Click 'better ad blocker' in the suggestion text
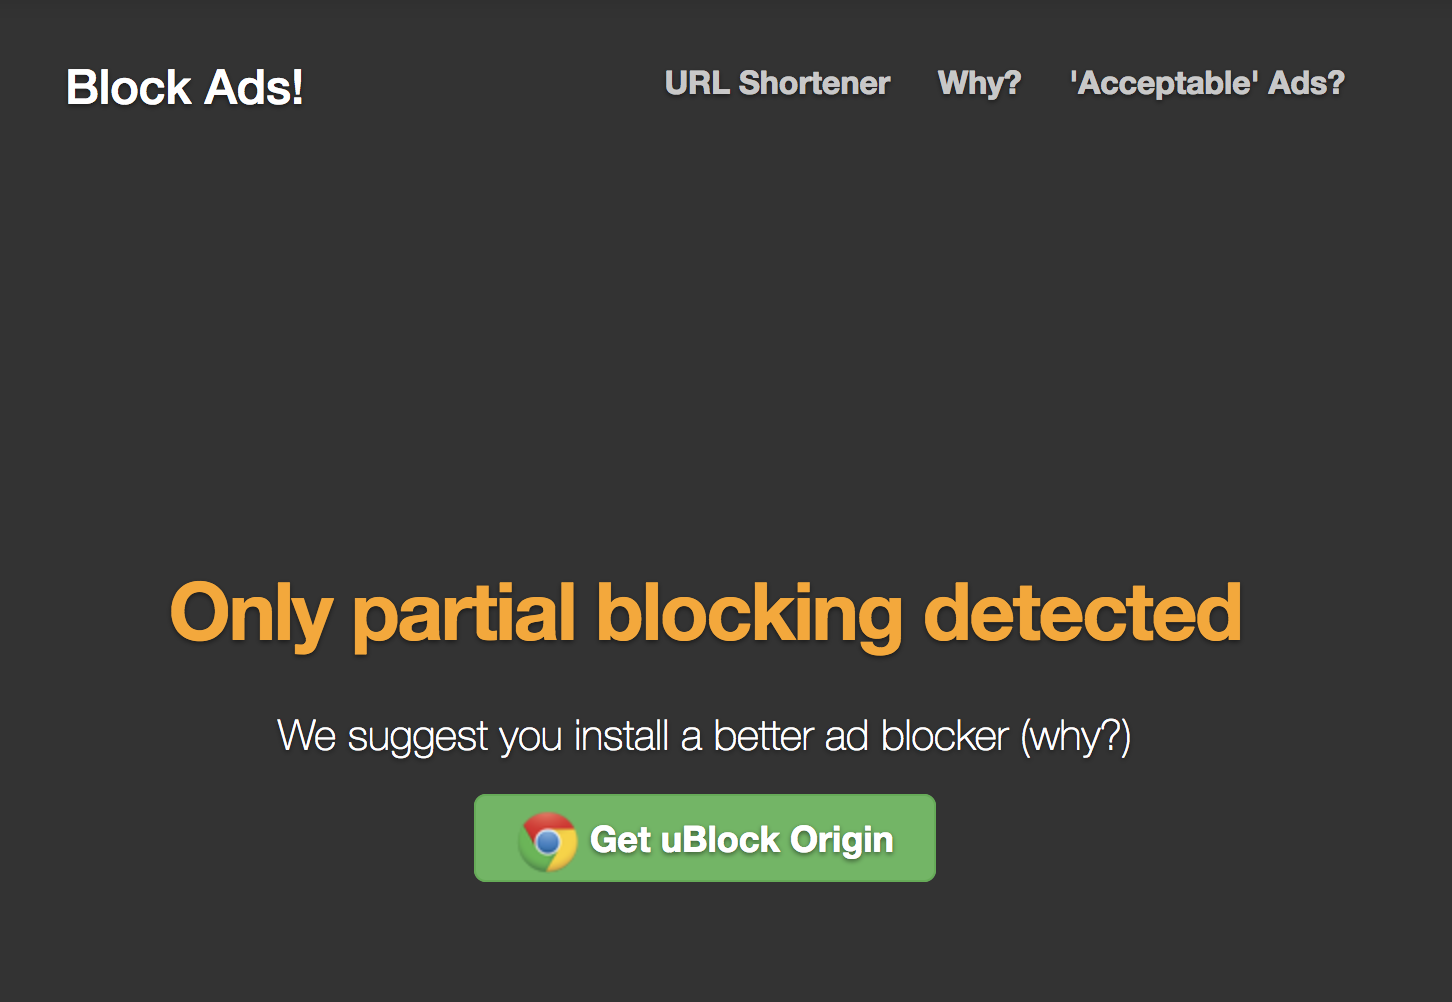 (861, 737)
